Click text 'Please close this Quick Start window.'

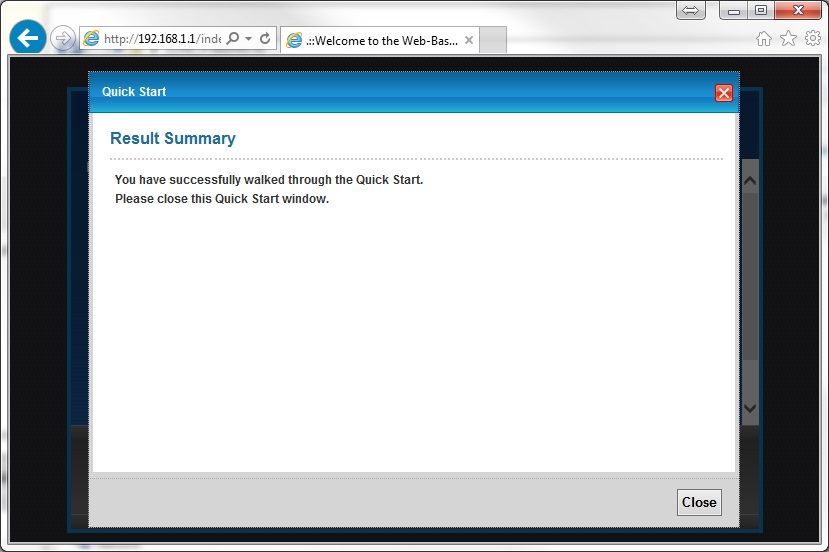point(222,199)
